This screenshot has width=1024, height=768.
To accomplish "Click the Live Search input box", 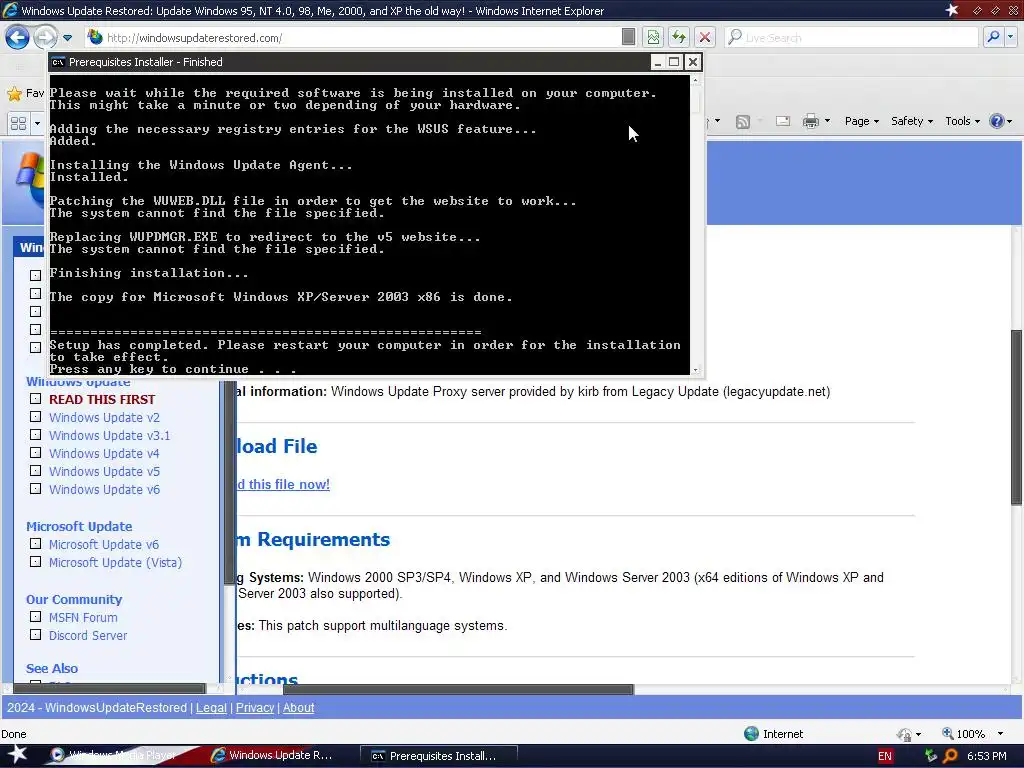I will pos(852,38).
